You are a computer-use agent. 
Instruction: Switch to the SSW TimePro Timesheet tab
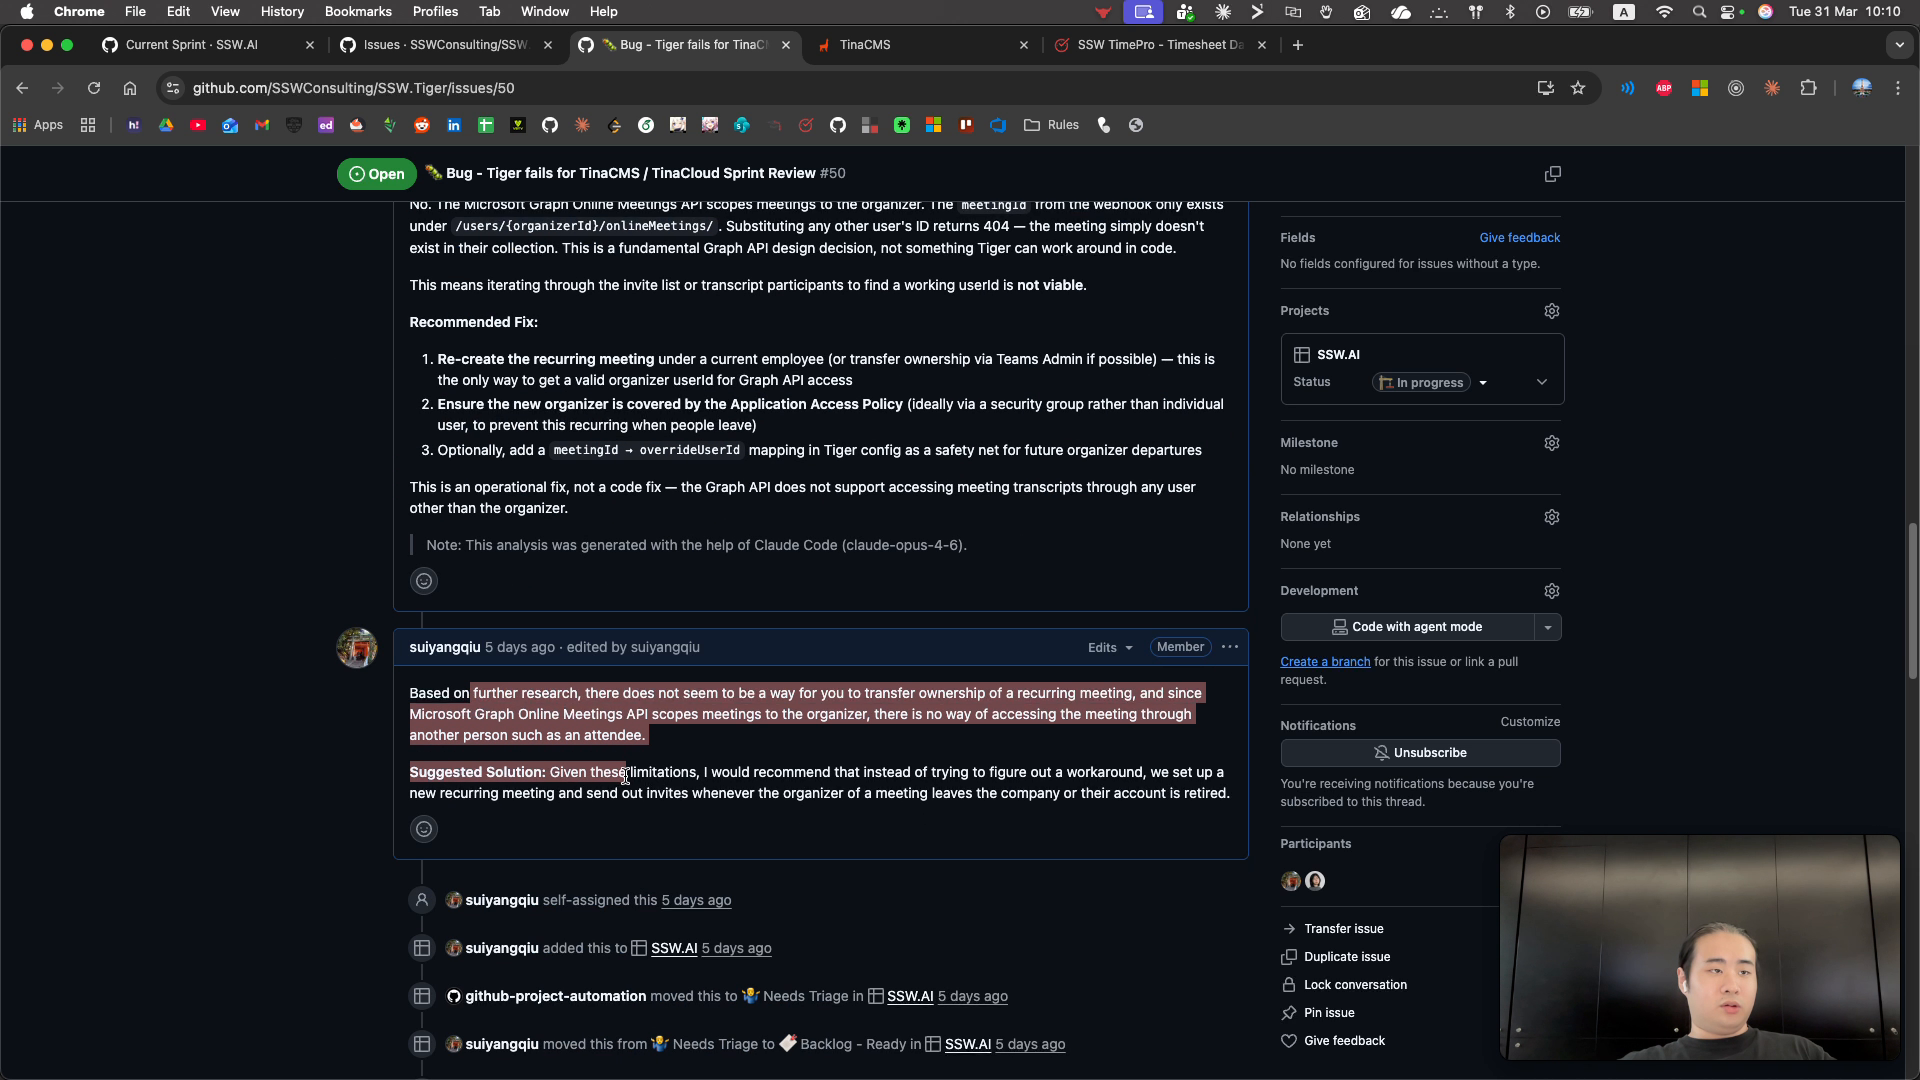click(x=1160, y=45)
